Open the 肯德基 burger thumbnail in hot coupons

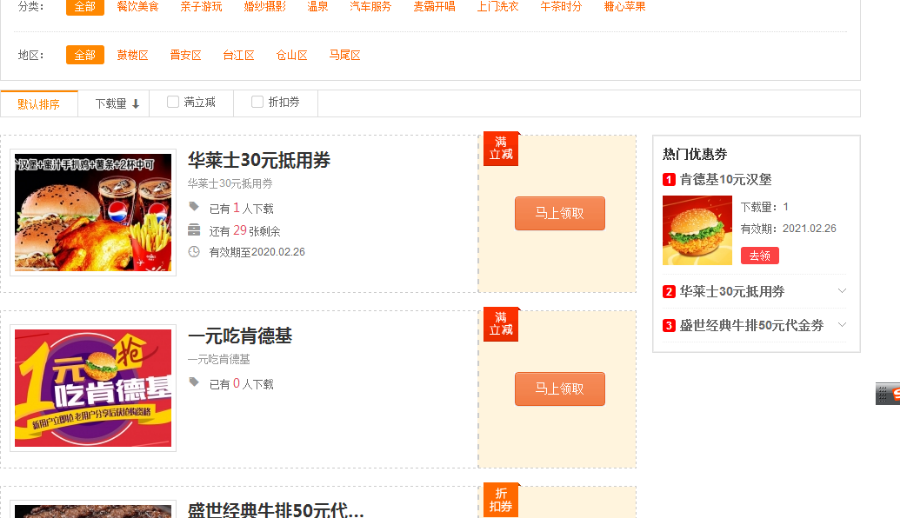(697, 230)
